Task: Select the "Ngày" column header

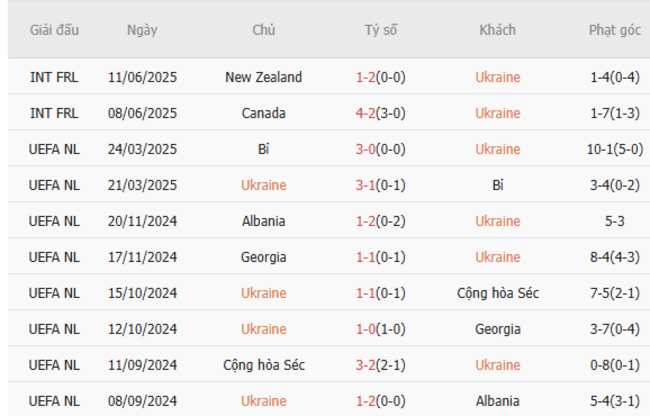Action: 142,30
